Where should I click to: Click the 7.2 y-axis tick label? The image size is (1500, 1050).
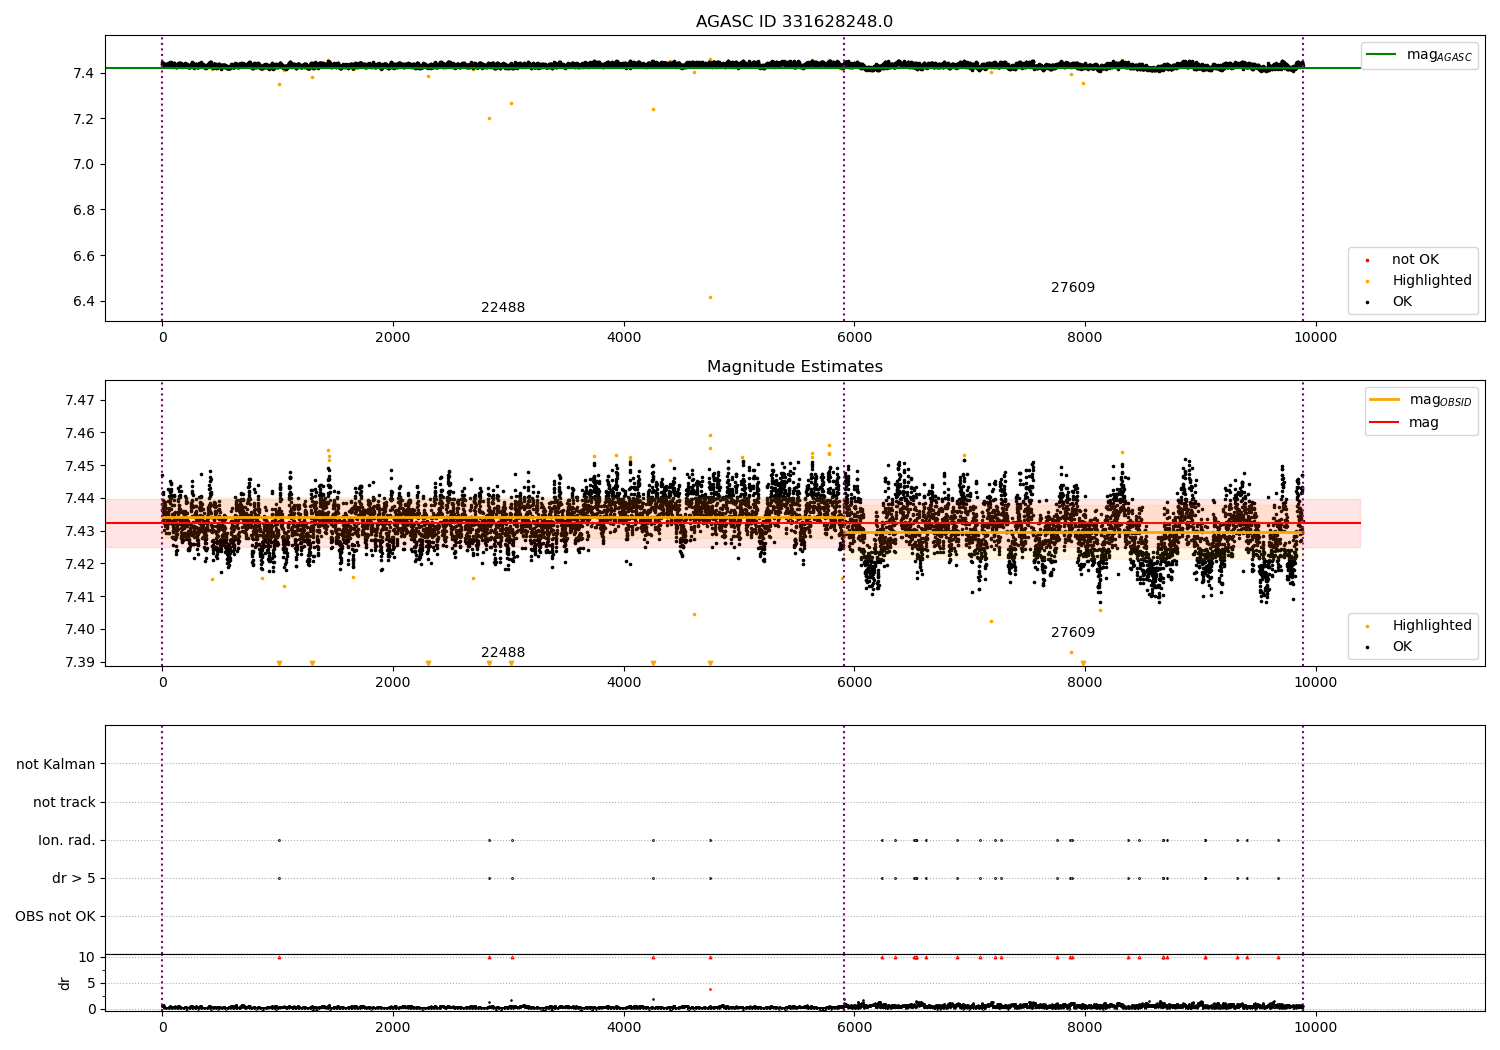[x=83, y=119]
